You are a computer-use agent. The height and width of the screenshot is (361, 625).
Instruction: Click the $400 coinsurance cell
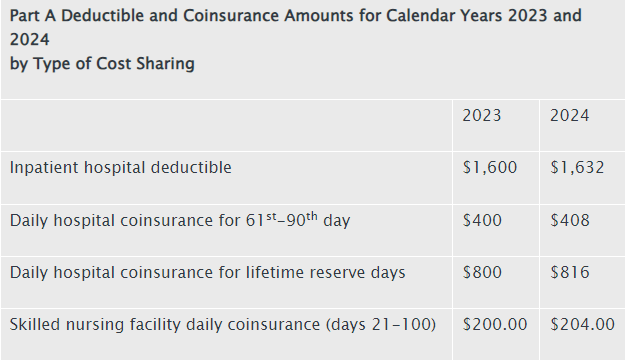[482, 220]
